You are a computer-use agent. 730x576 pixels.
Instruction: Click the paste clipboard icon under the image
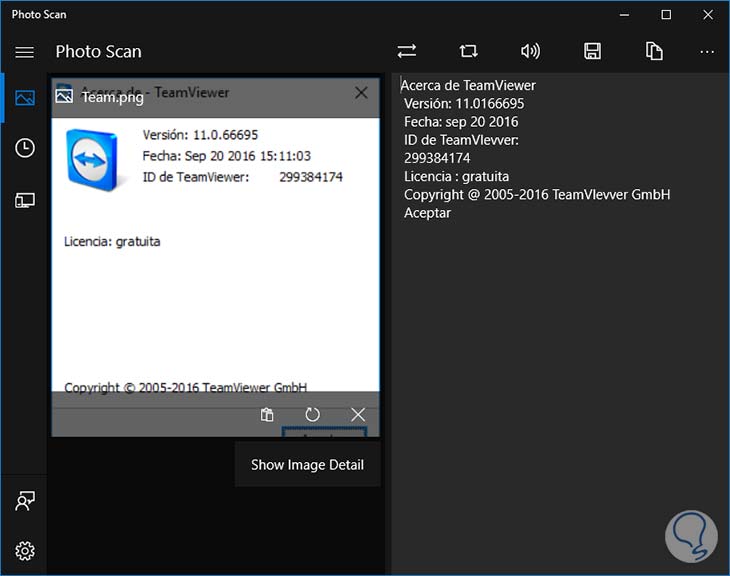267,414
